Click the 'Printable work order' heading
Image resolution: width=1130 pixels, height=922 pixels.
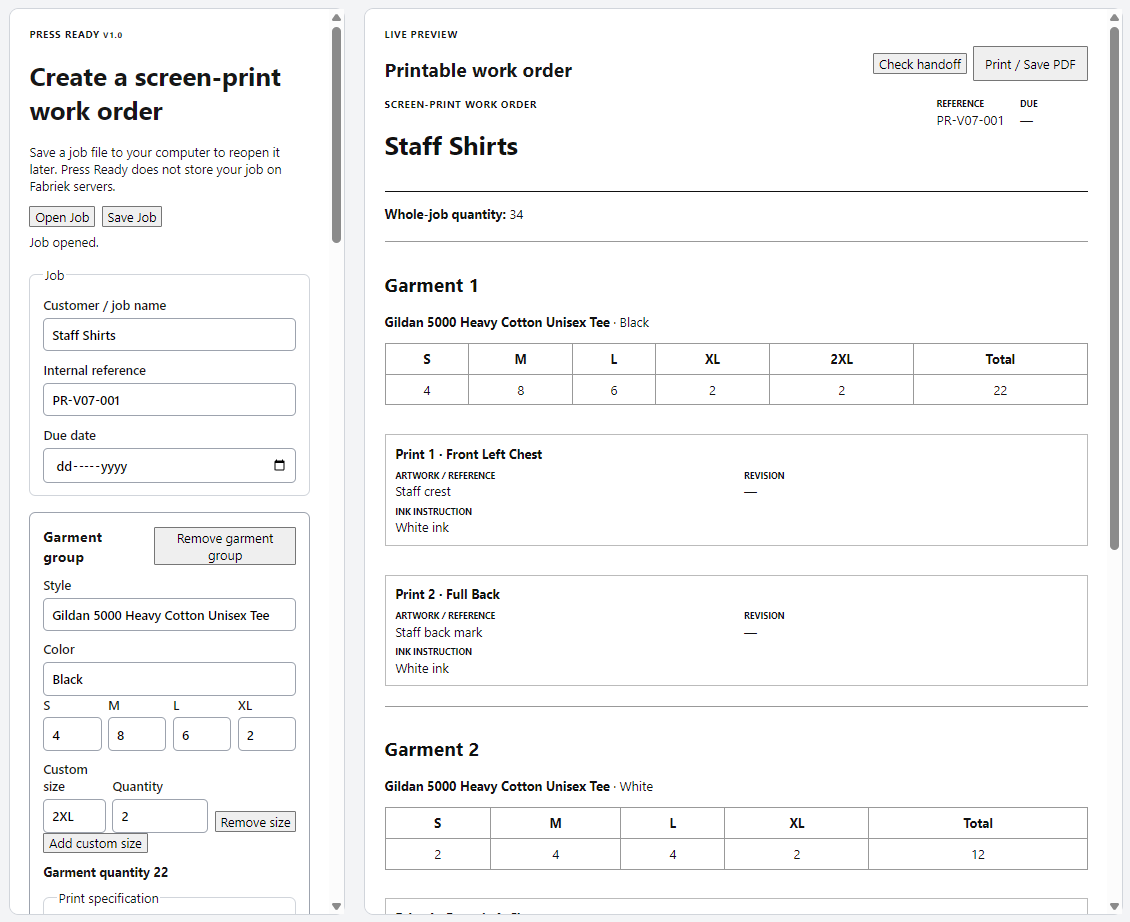tap(479, 70)
